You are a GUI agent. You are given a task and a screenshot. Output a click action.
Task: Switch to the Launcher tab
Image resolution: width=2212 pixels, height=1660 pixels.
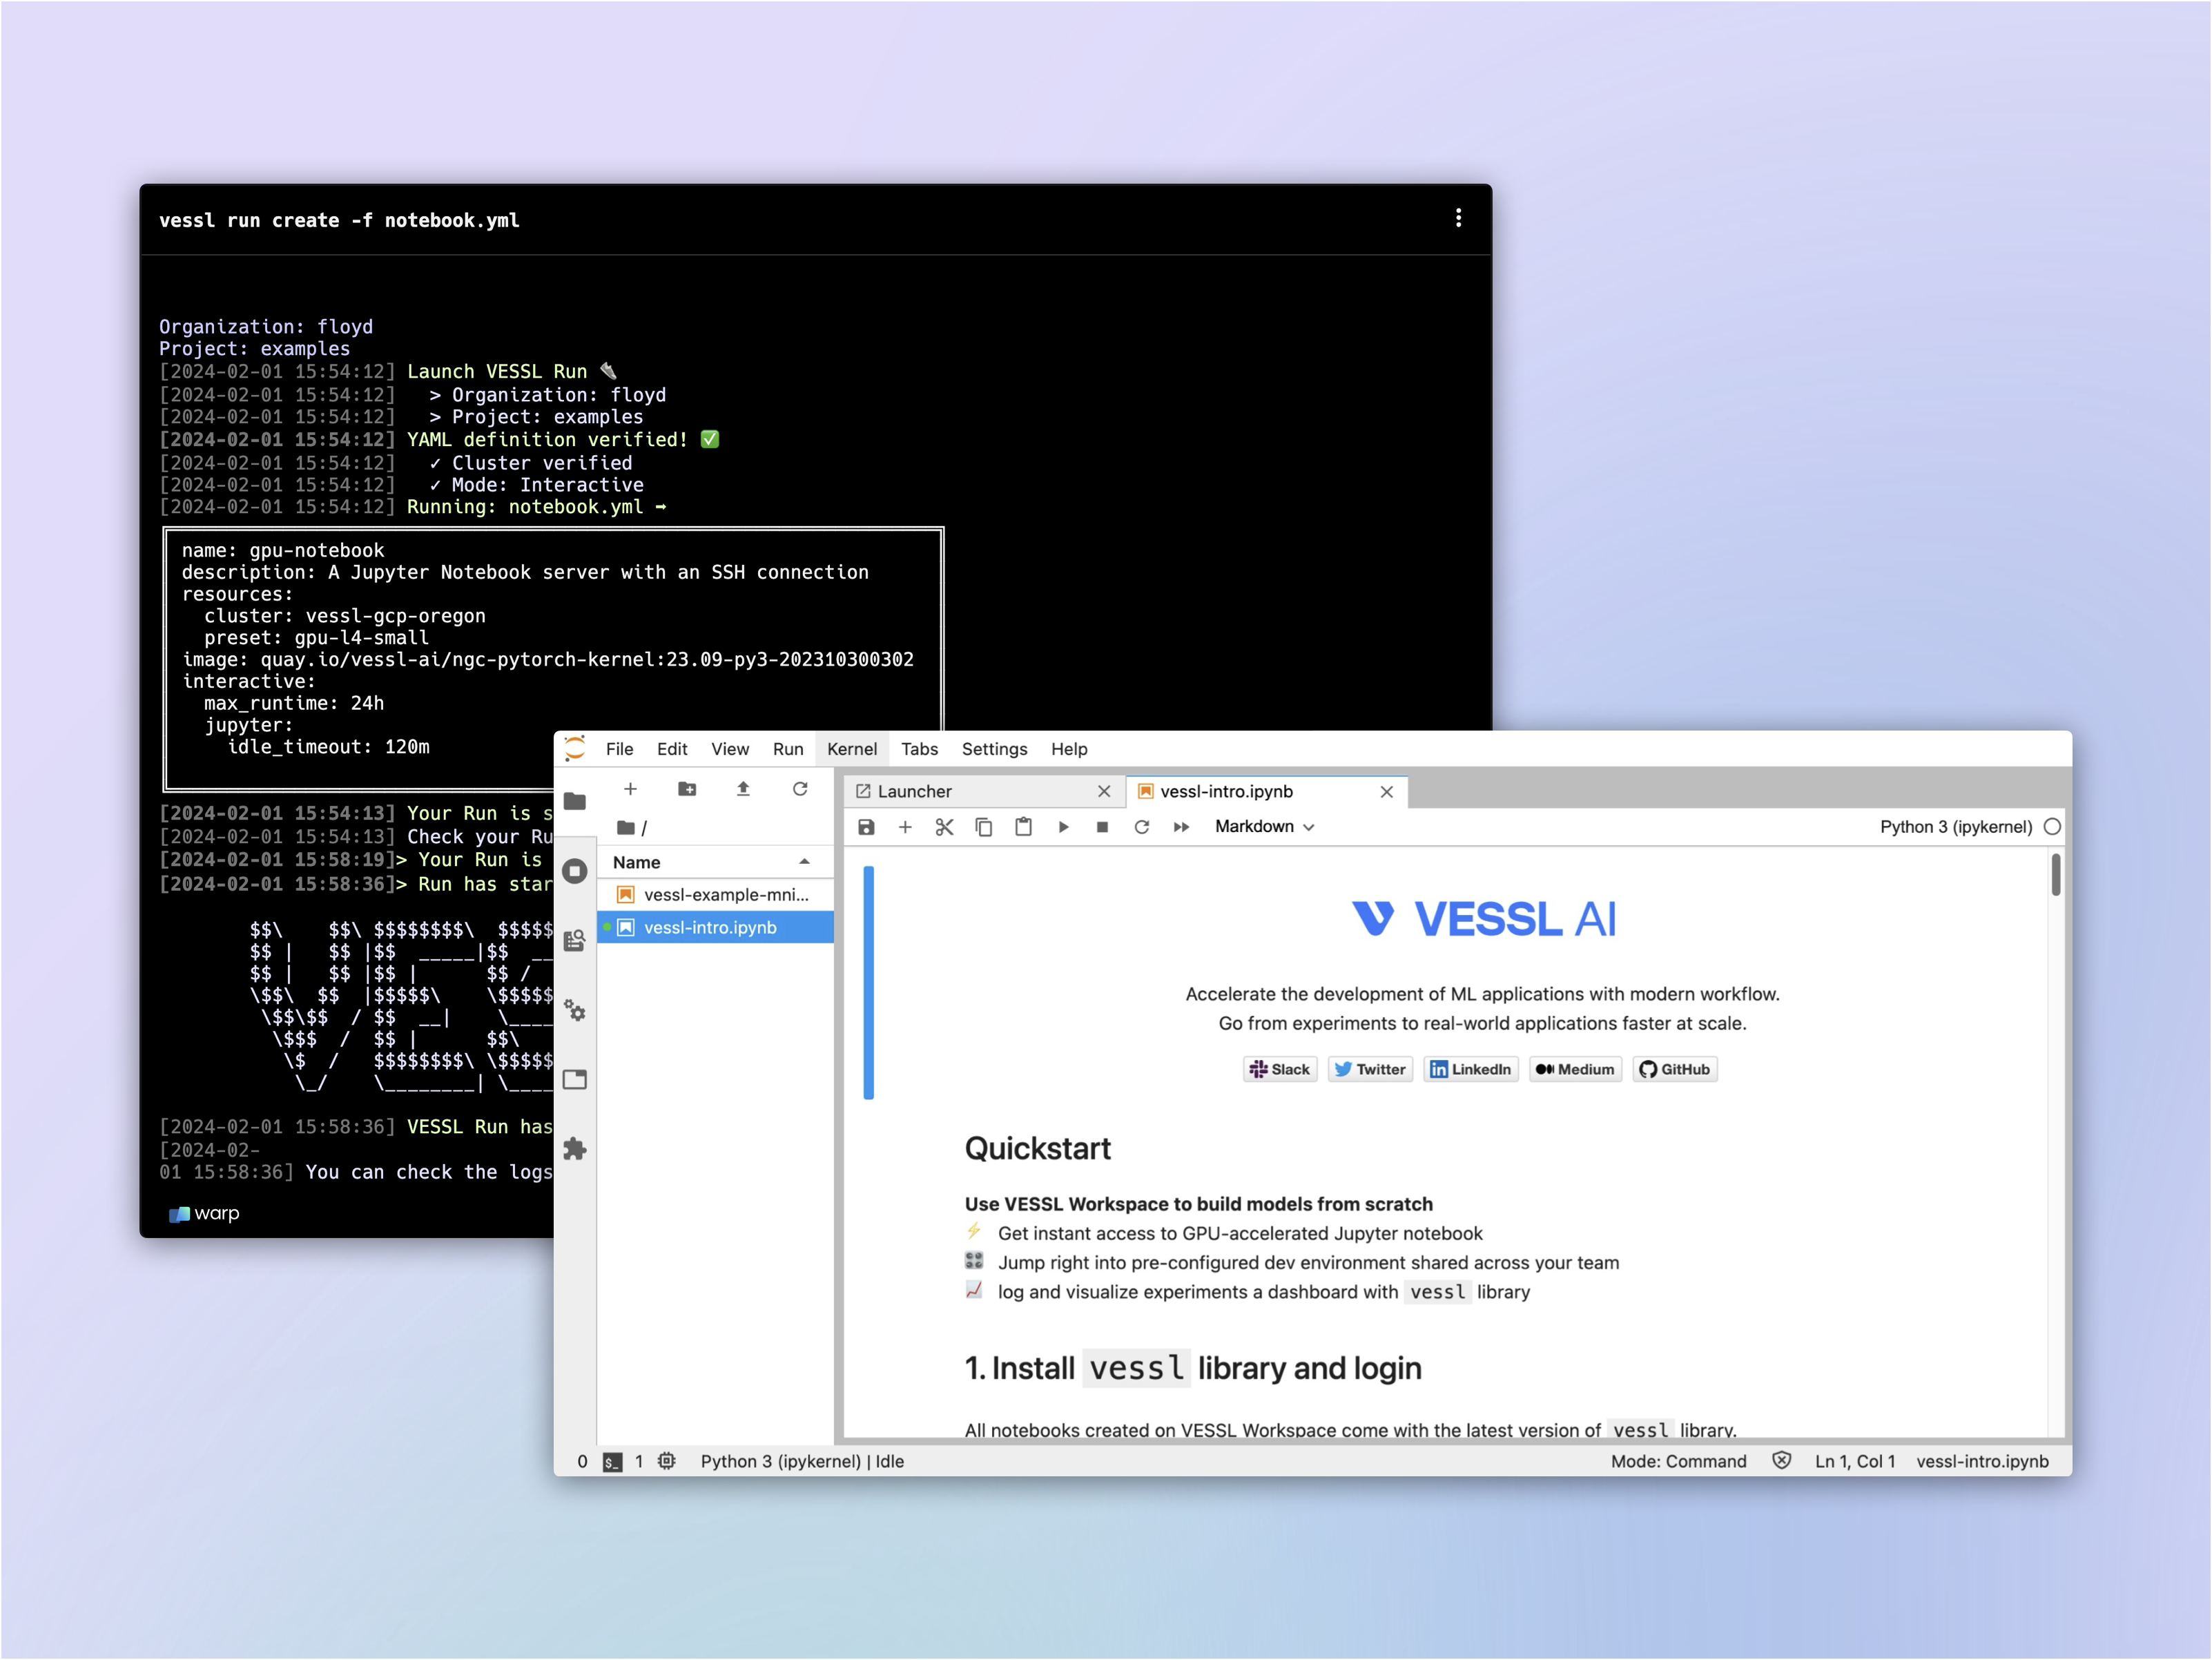914,792
